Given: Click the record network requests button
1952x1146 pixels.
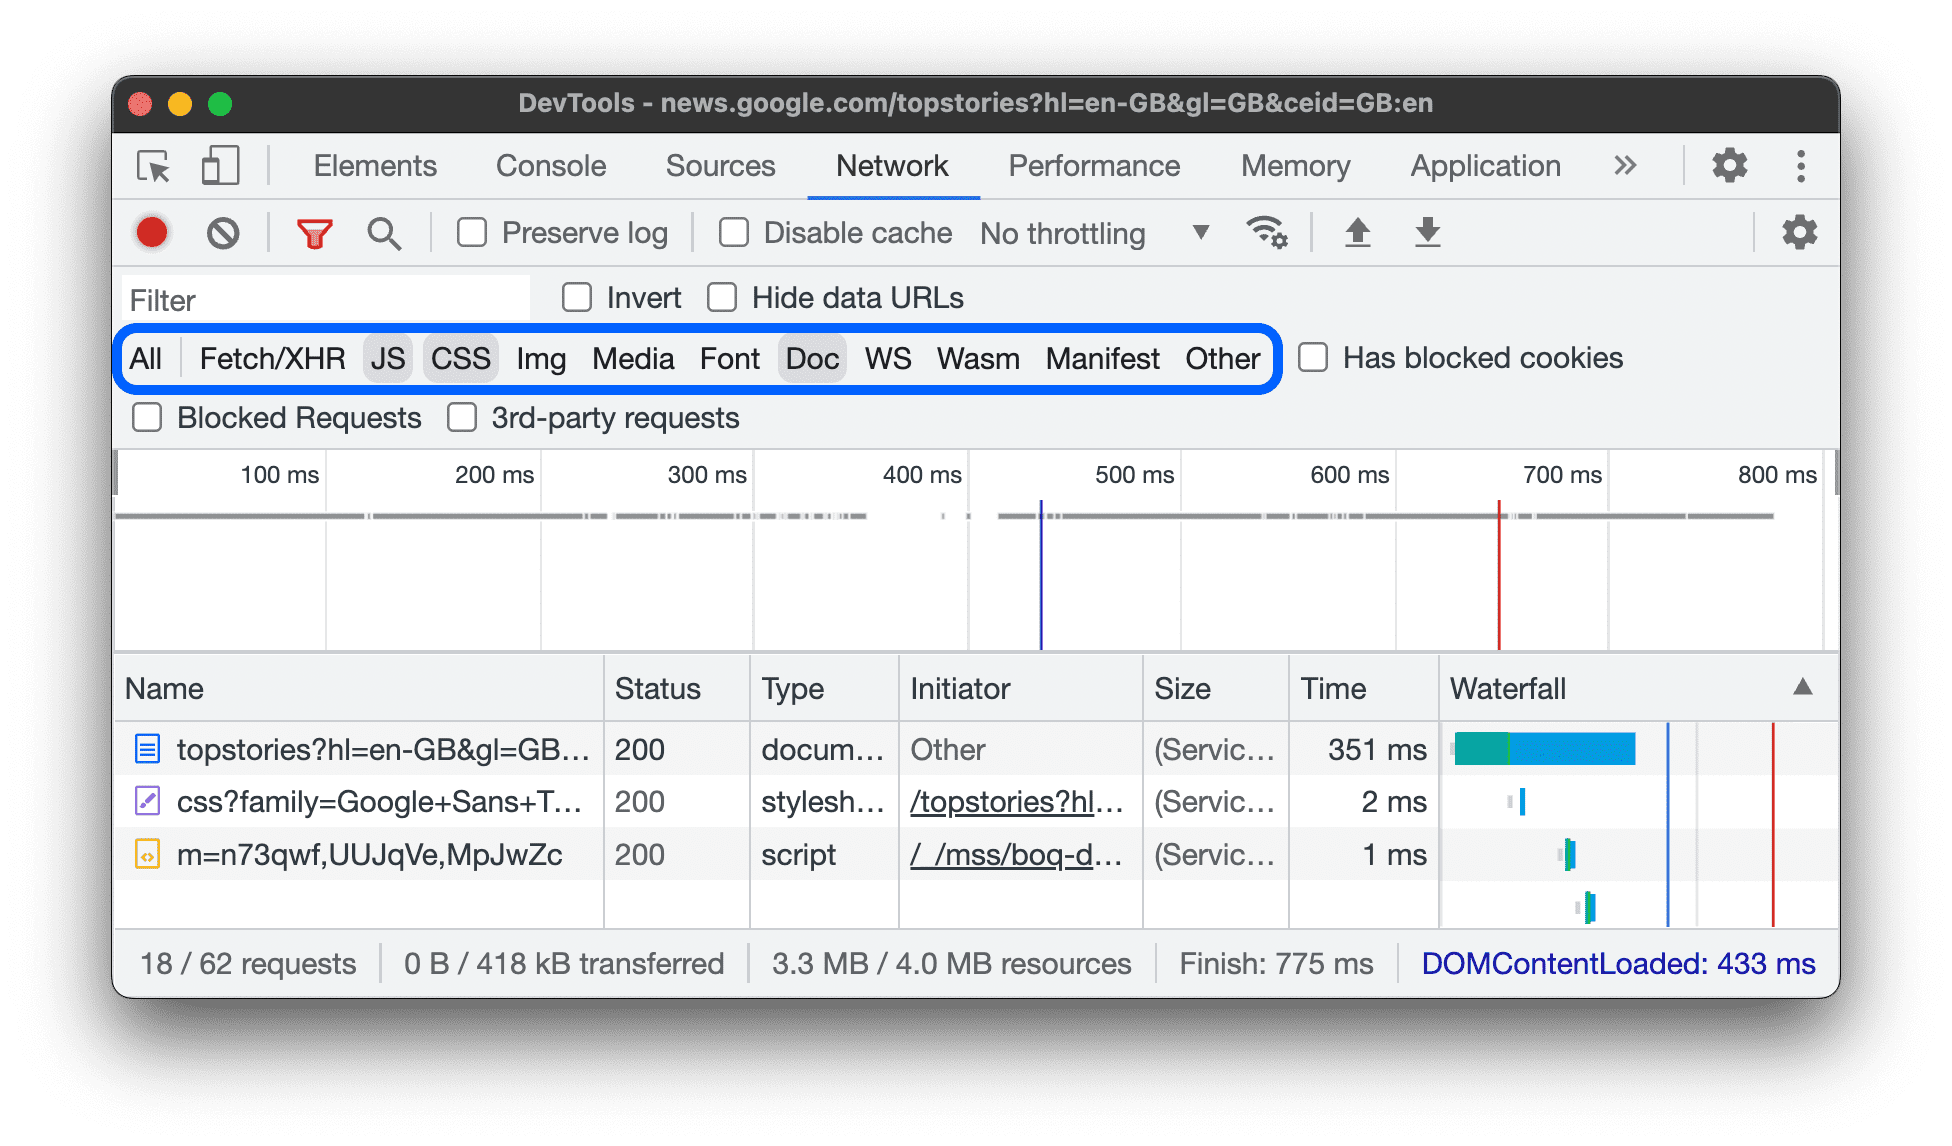Looking at the screenshot, I should [153, 232].
